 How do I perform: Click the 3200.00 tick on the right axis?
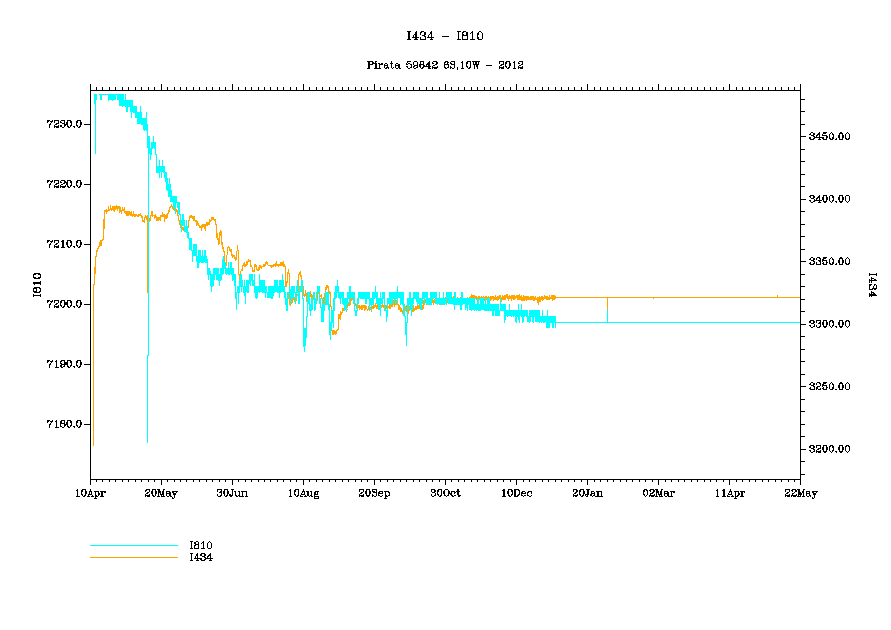[x=829, y=449]
